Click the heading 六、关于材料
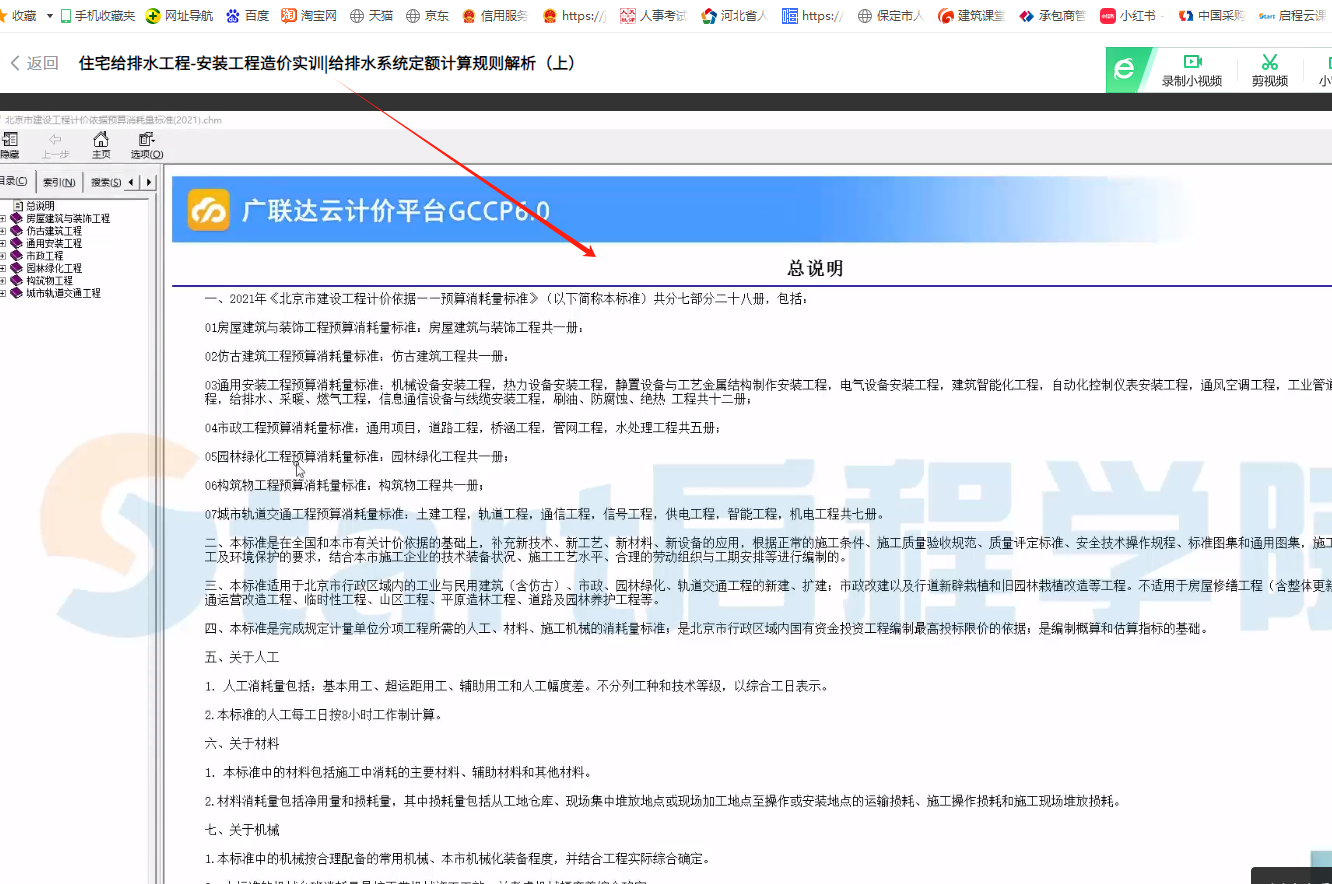Viewport: 1332px width, 884px height. [x=242, y=744]
